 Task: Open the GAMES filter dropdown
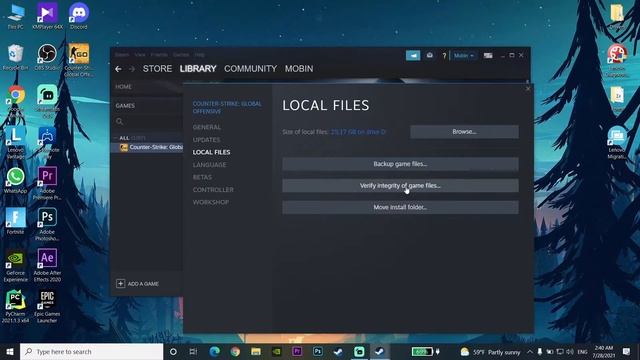pos(125,106)
